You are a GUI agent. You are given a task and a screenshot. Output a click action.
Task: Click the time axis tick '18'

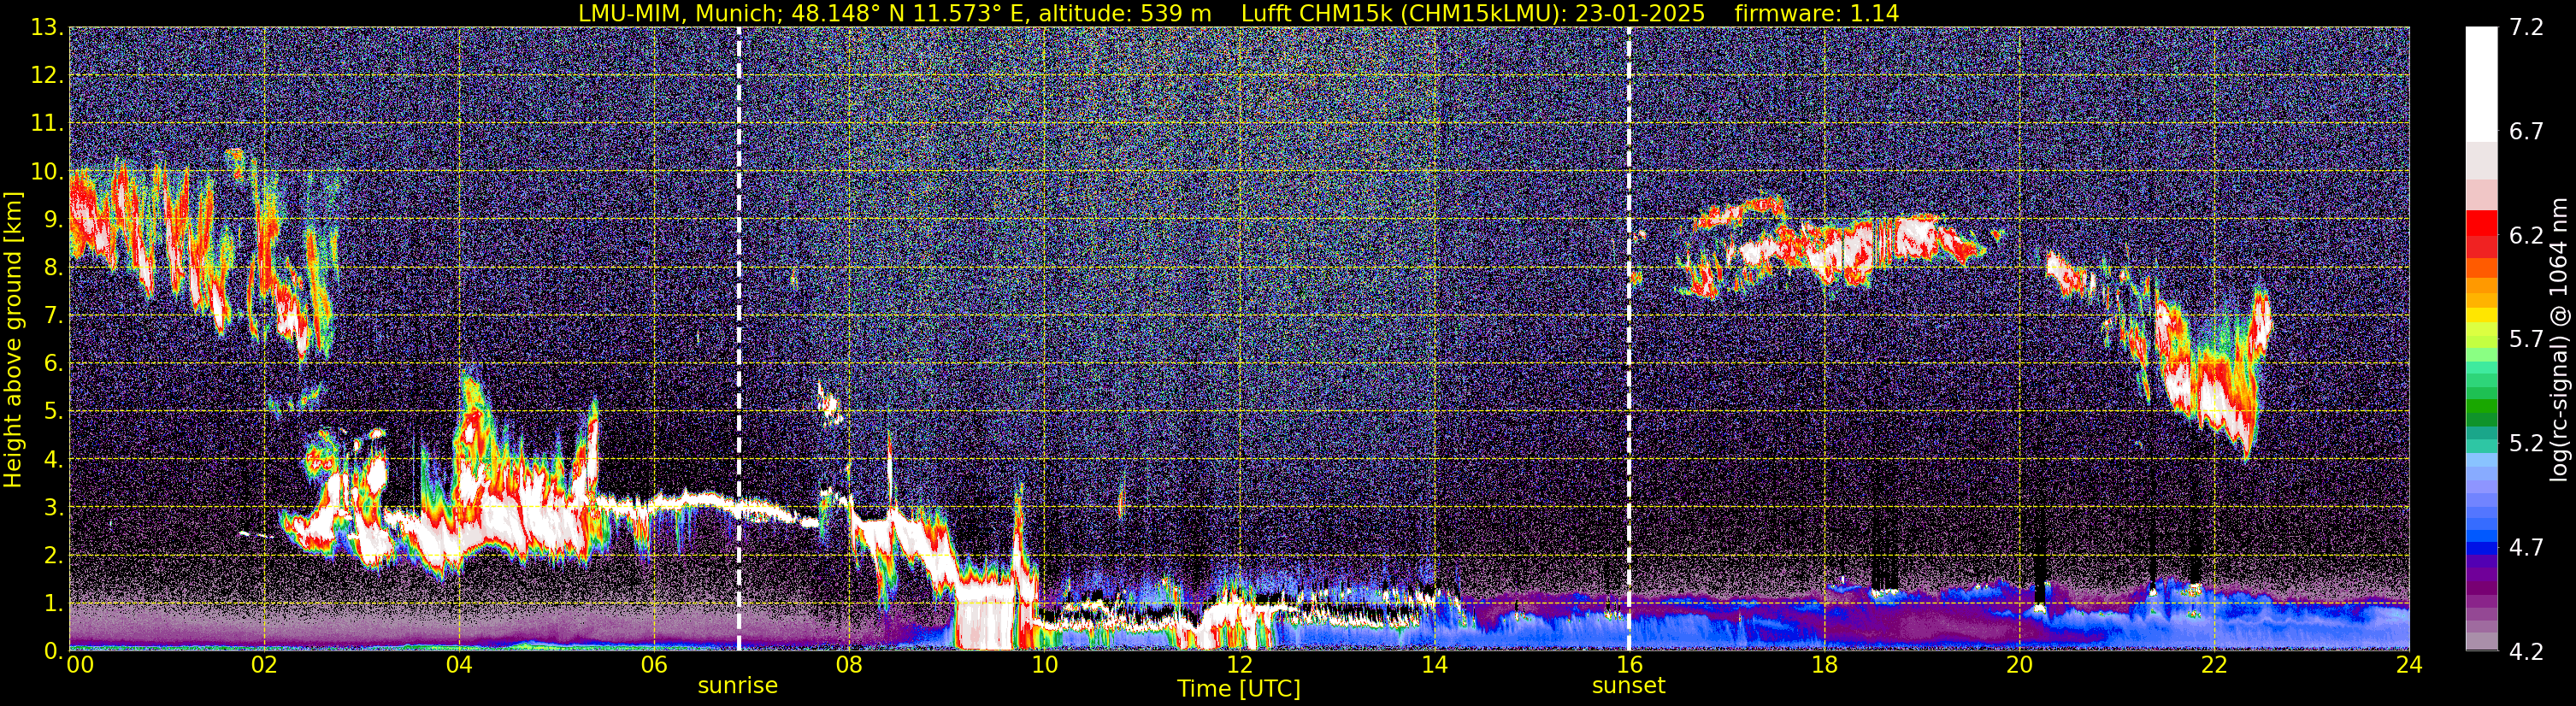[1824, 666]
